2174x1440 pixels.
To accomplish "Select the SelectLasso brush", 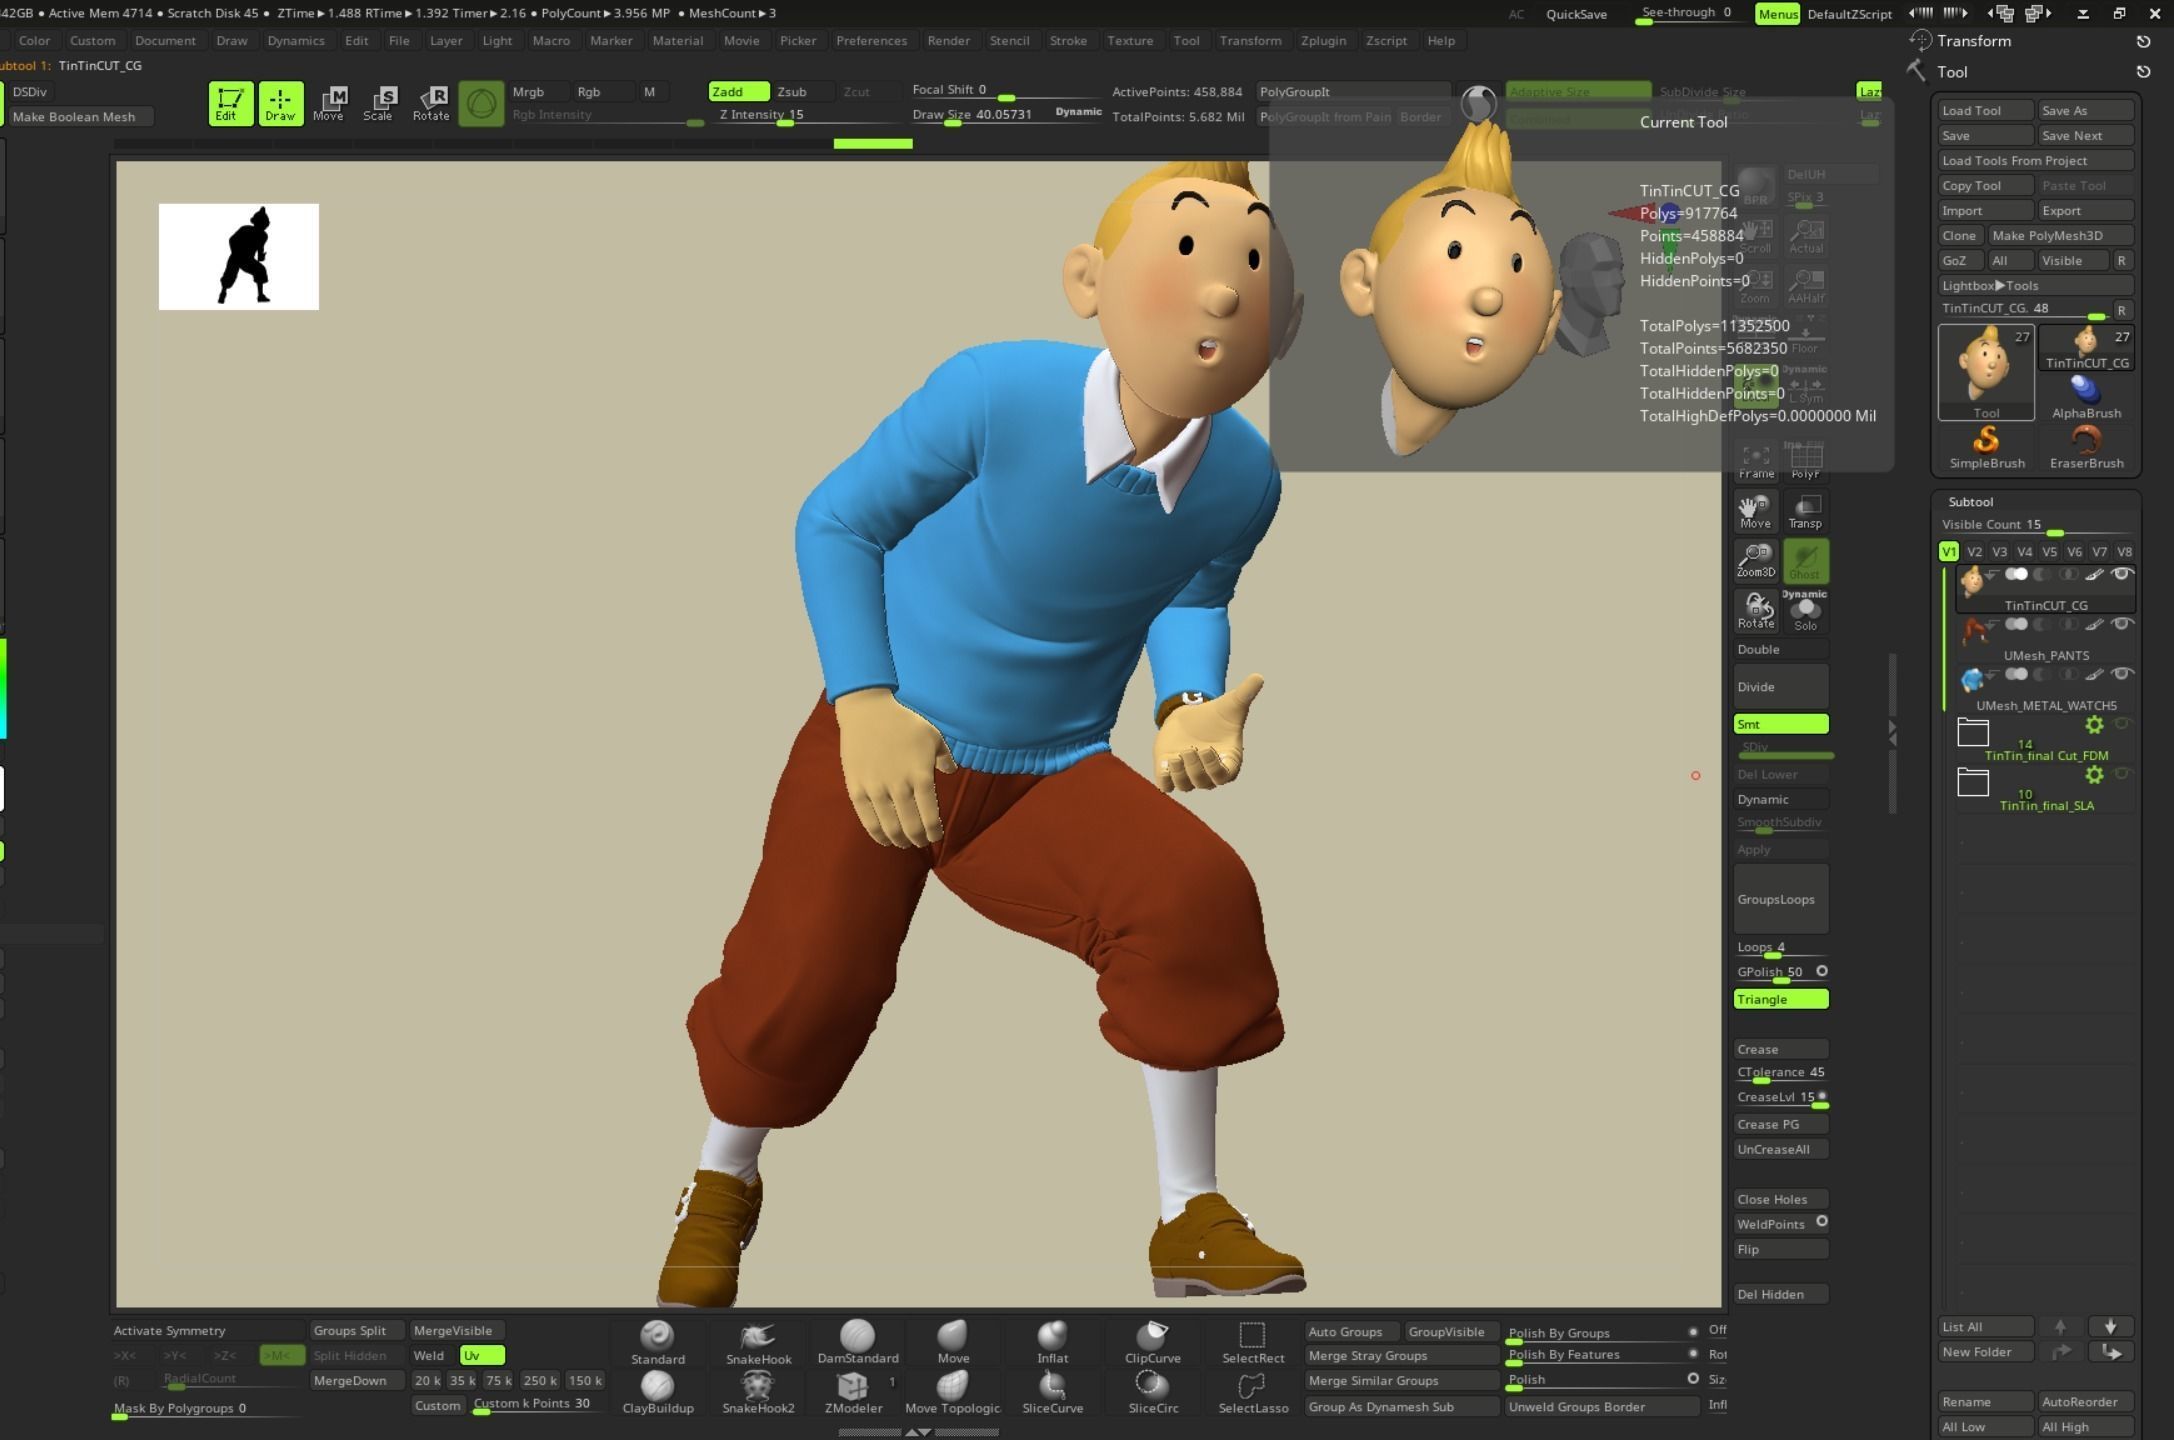I will click(1252, 1392).
